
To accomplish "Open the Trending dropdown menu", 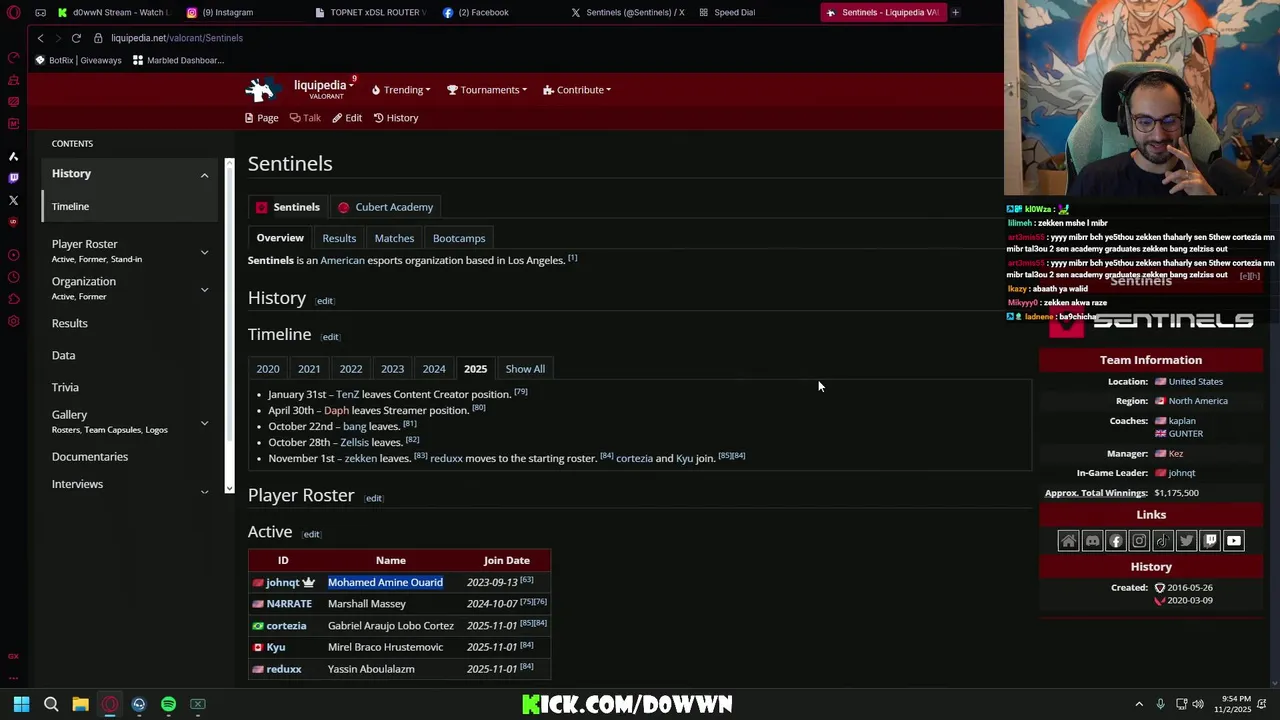I will [401, 90].
